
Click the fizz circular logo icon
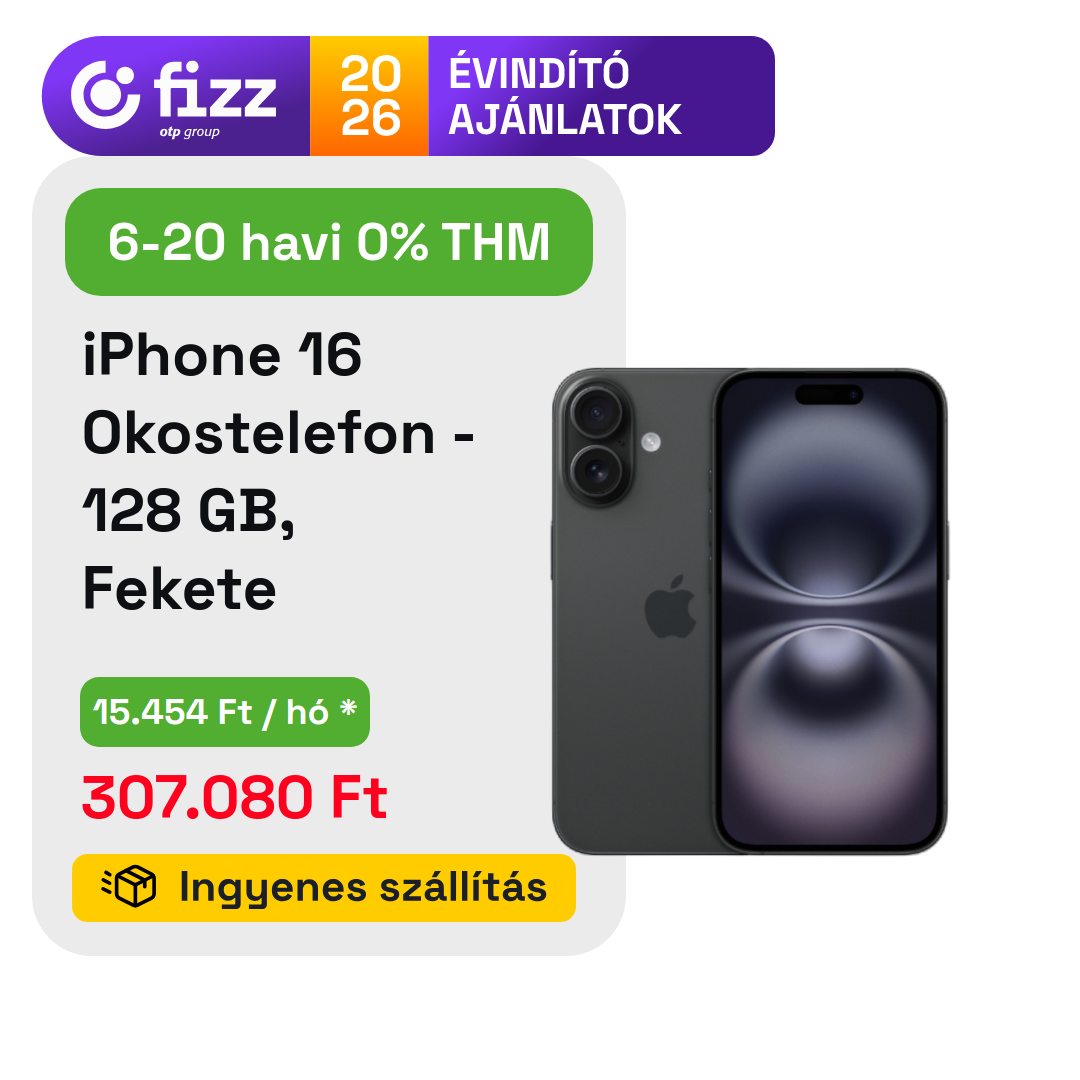[x=105, y=95]
